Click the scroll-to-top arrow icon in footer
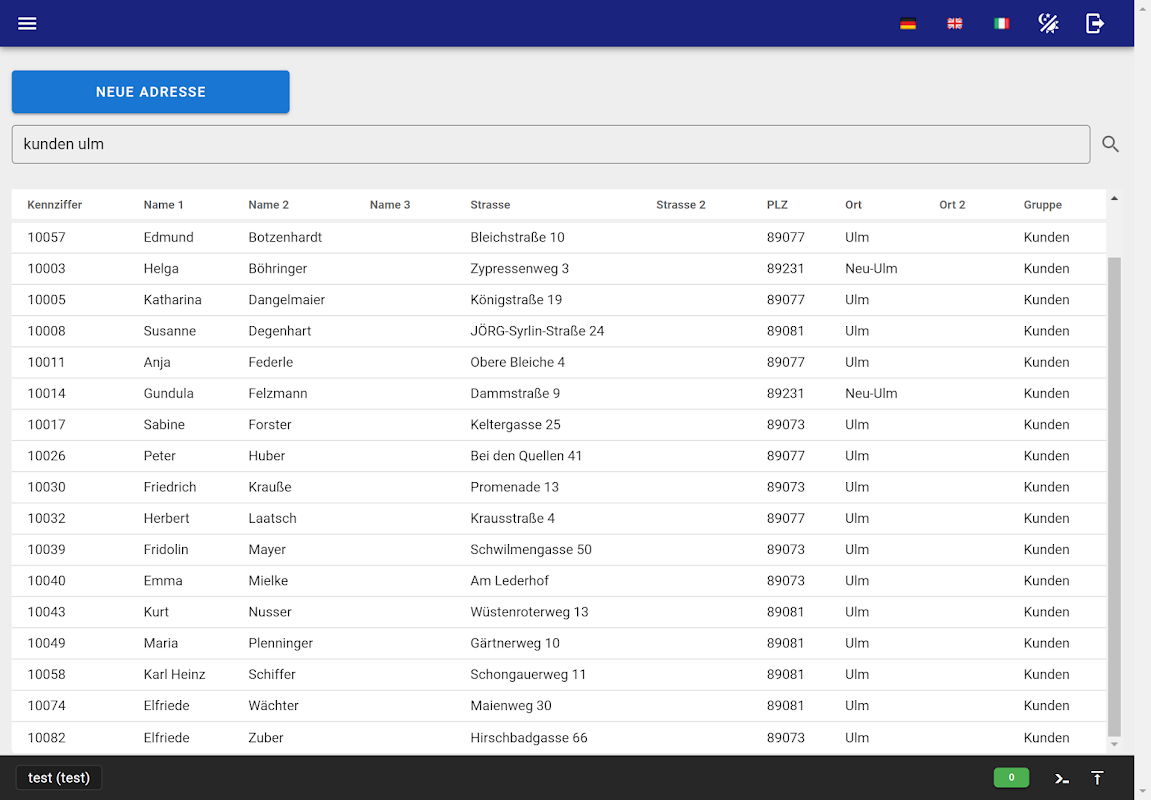 pos(1097,778)
